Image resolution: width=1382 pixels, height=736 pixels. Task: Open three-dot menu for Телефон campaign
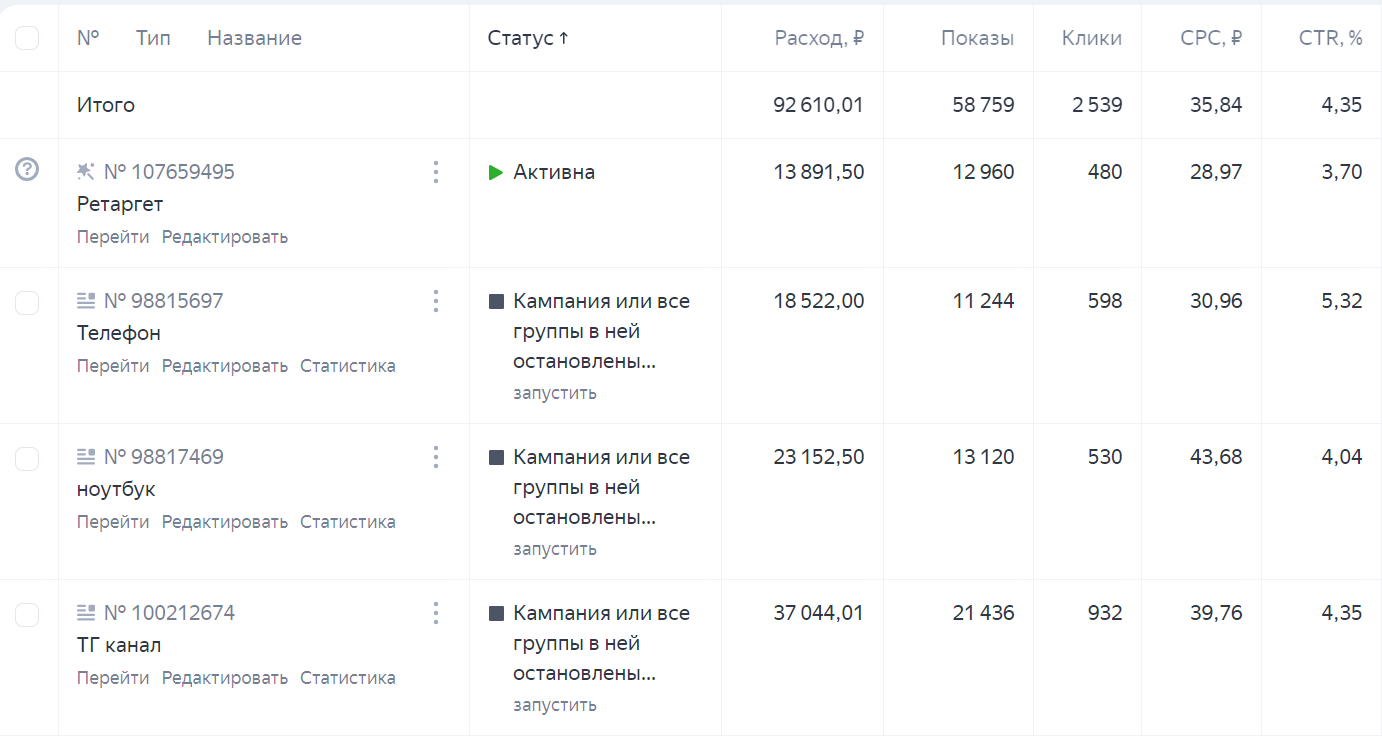[x=435, y=301]
